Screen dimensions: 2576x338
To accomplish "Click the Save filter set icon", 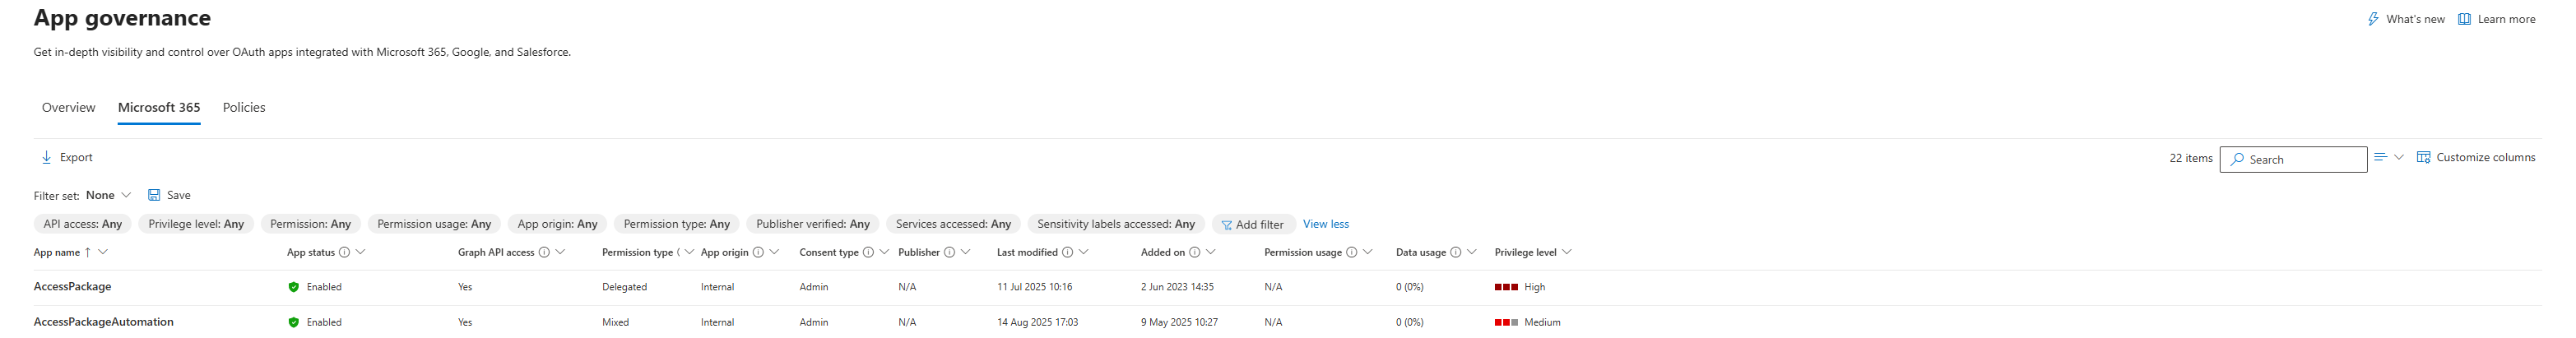I will click(x=154, y=195).
